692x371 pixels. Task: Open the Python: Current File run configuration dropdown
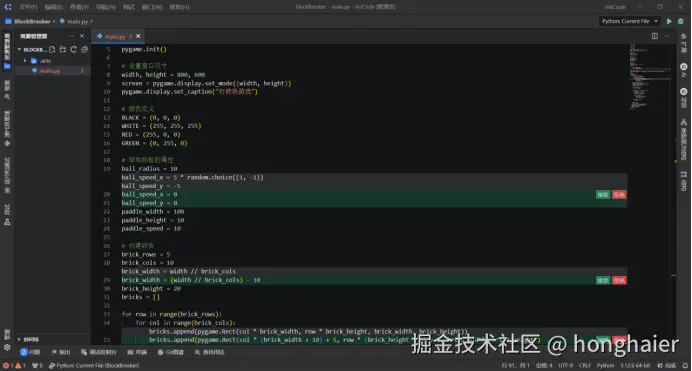tap(630, 21)
